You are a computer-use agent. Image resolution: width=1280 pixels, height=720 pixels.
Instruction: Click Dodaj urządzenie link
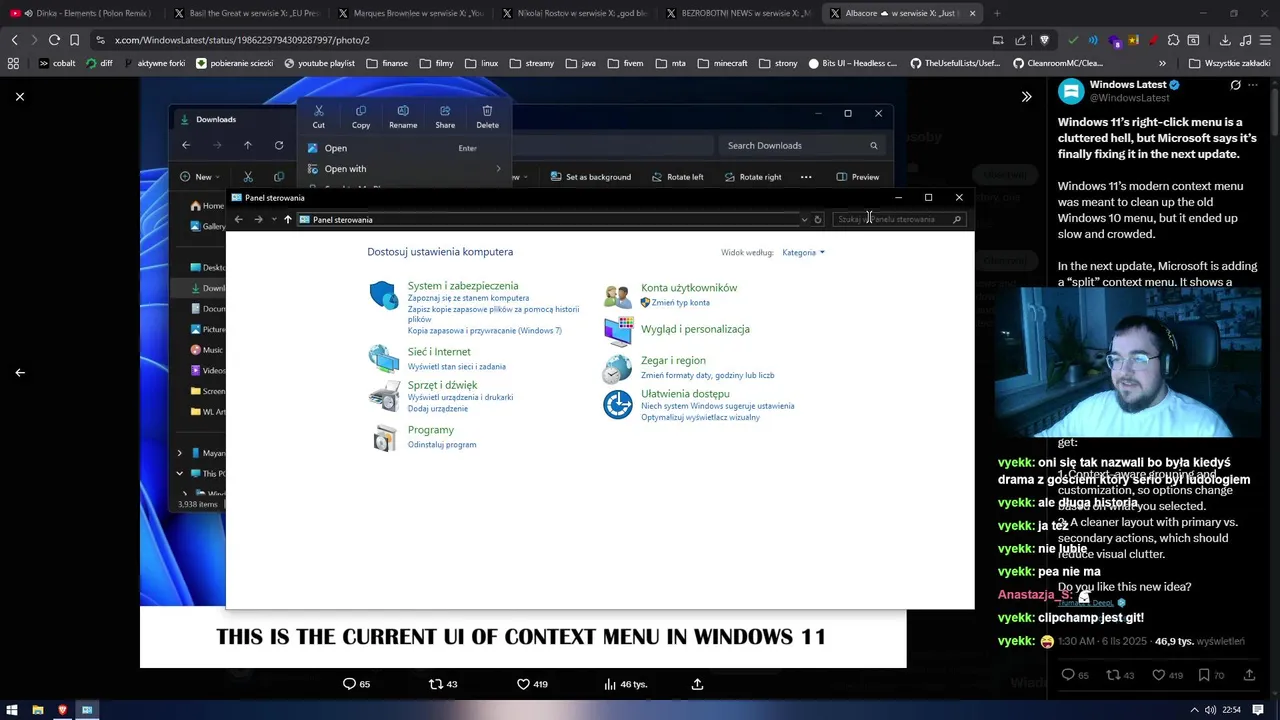tap(437, 409)
